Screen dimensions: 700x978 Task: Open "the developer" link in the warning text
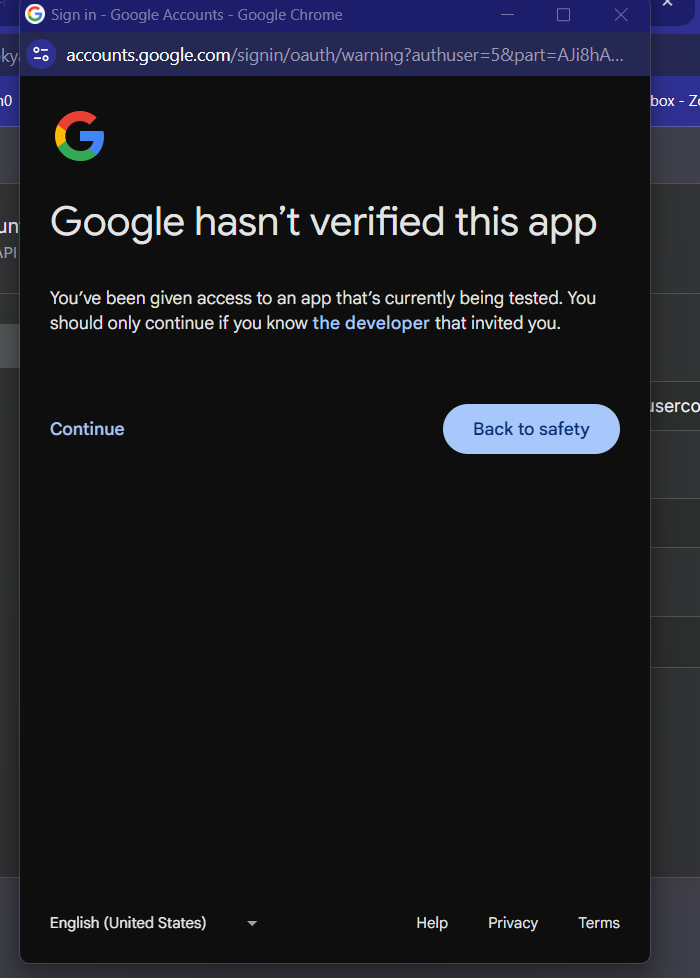[371, 323]
